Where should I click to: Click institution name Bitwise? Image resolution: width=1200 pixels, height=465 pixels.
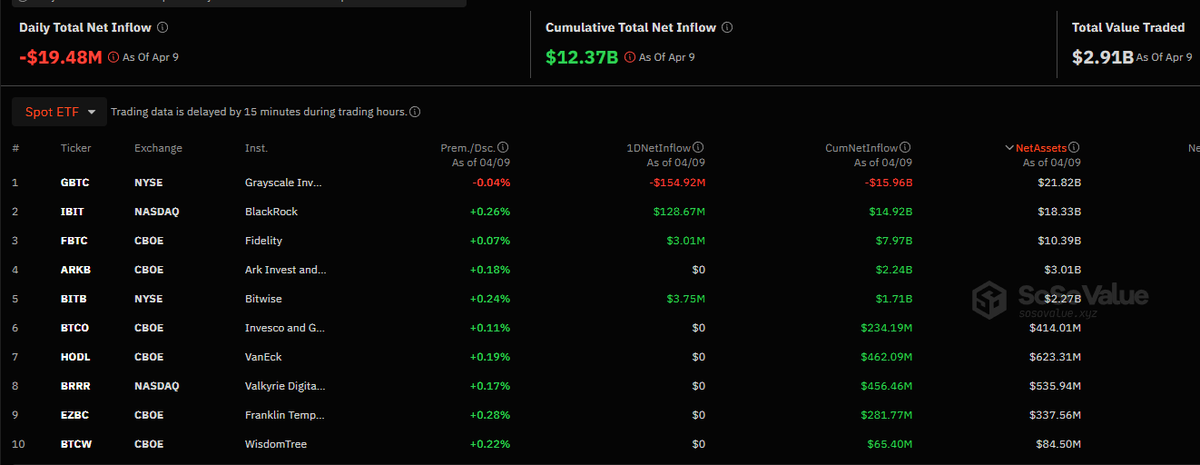pyautogui.click(x=264, y=299)
